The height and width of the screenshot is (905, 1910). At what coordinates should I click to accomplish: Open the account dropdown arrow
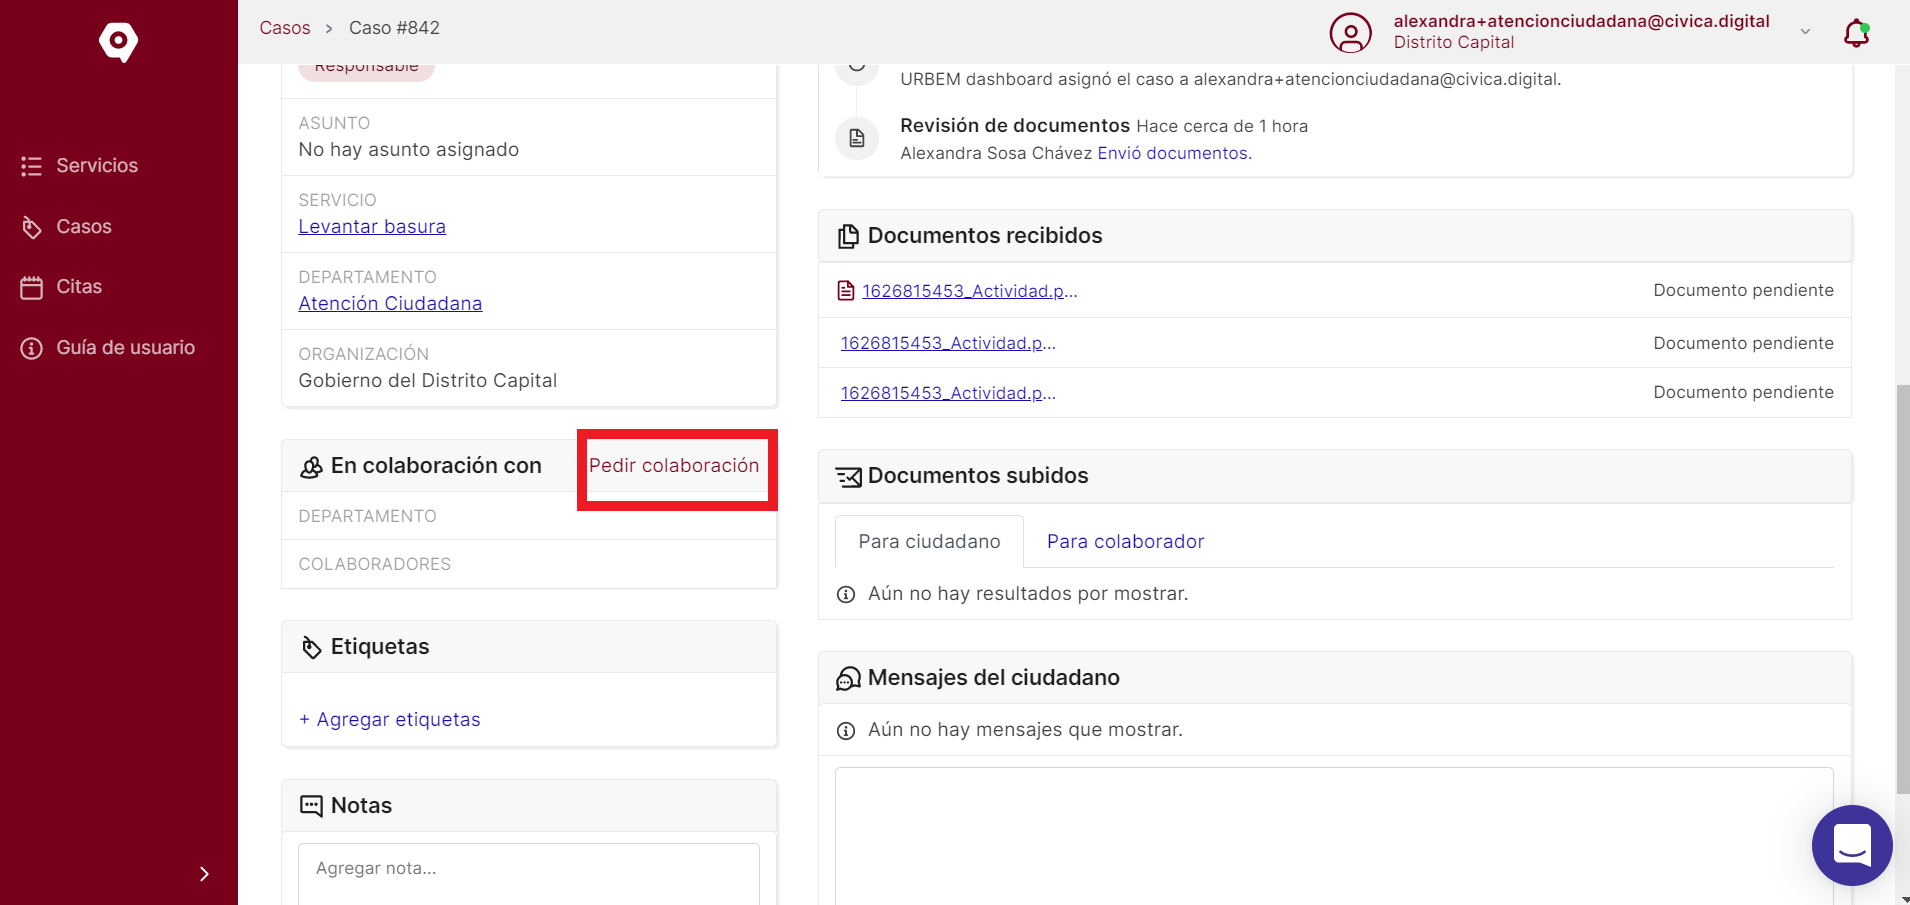tap(1805, 32)
